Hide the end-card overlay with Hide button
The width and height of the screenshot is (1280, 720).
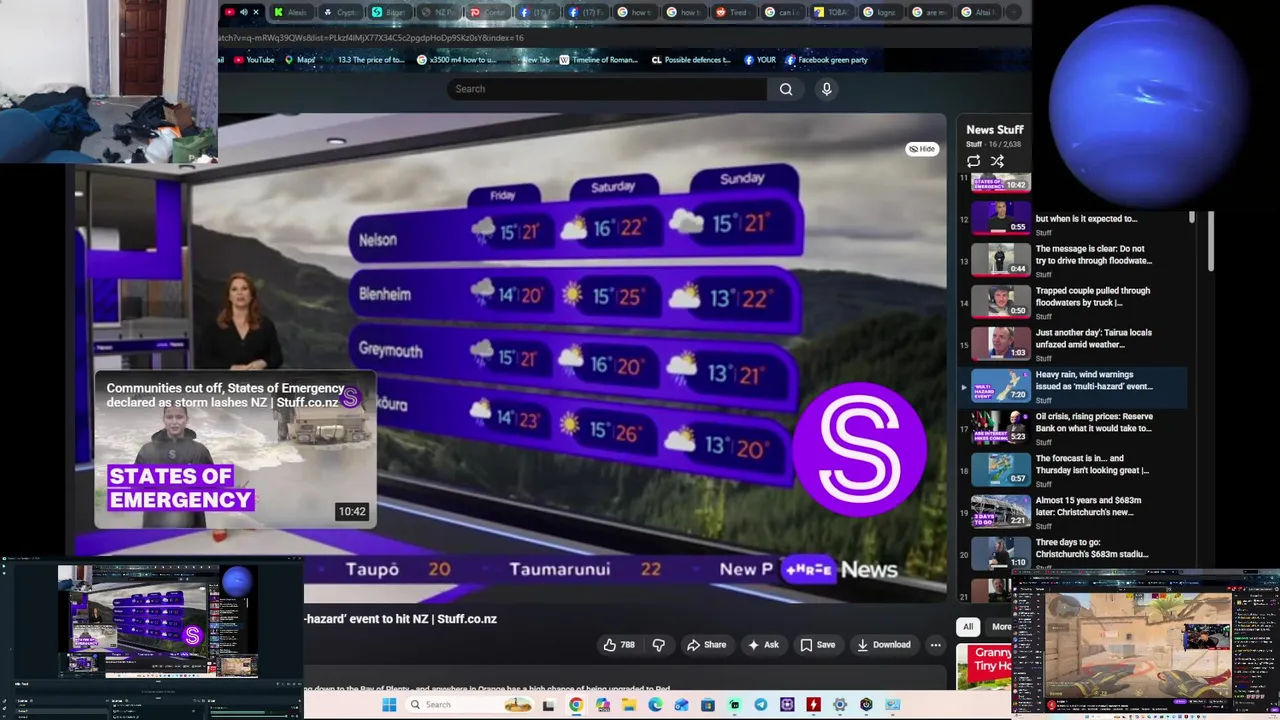[x=922, y=149]
